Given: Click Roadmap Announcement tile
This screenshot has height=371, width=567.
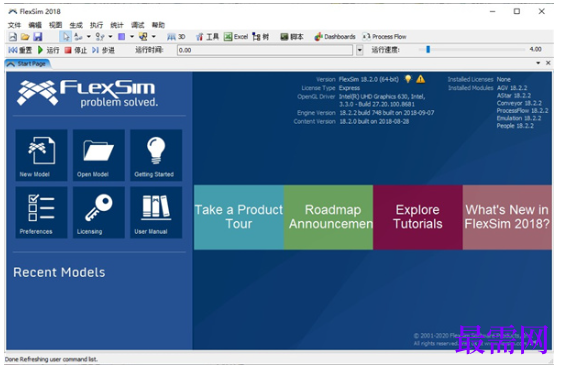Looking at the screenshot, I should click(x=328, y=217).
